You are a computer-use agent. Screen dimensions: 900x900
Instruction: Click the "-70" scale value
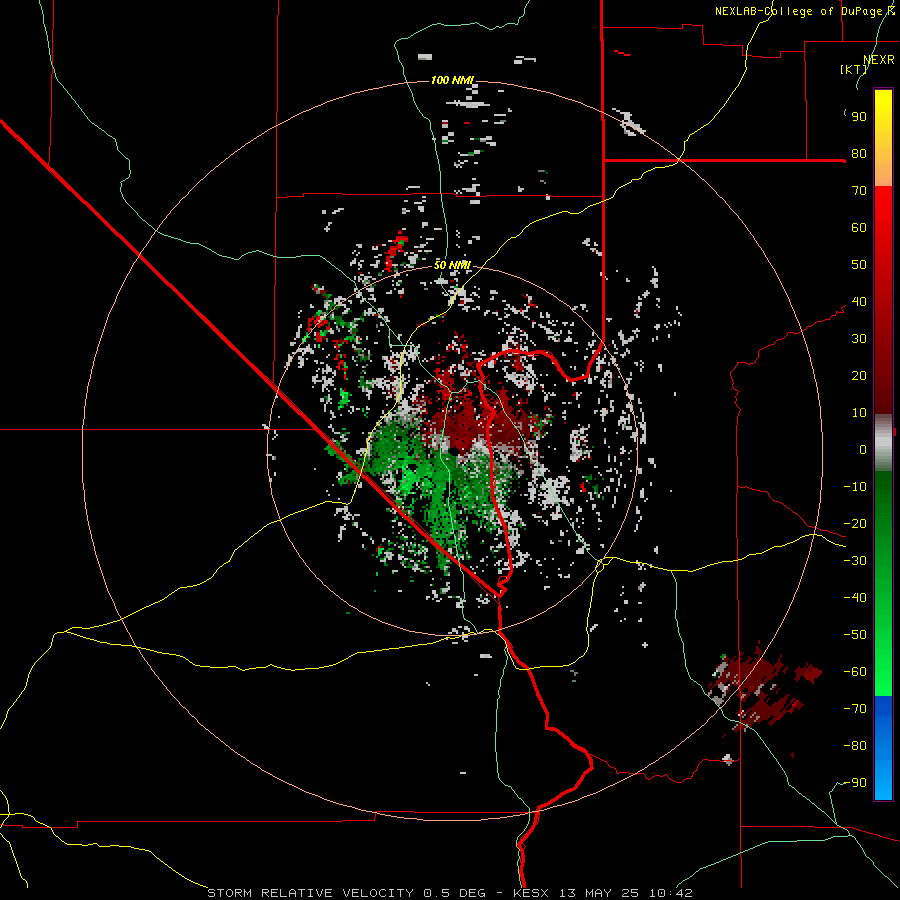tap(855, 709)
